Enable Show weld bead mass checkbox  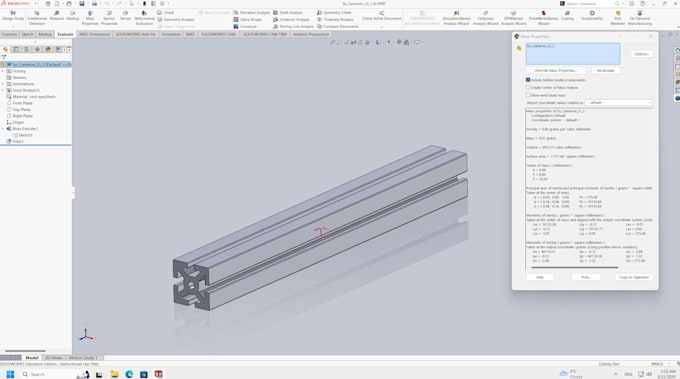[528, 95]
